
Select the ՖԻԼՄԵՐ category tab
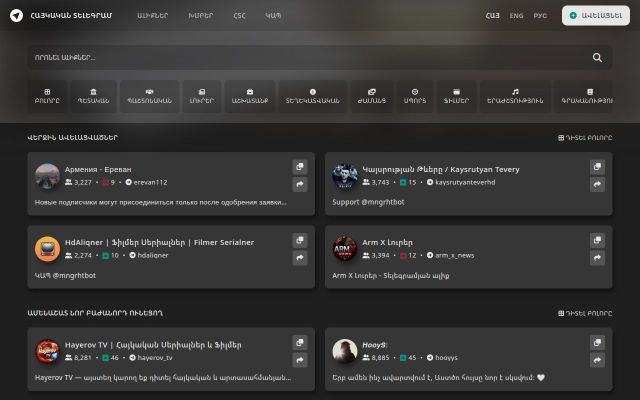456,96
